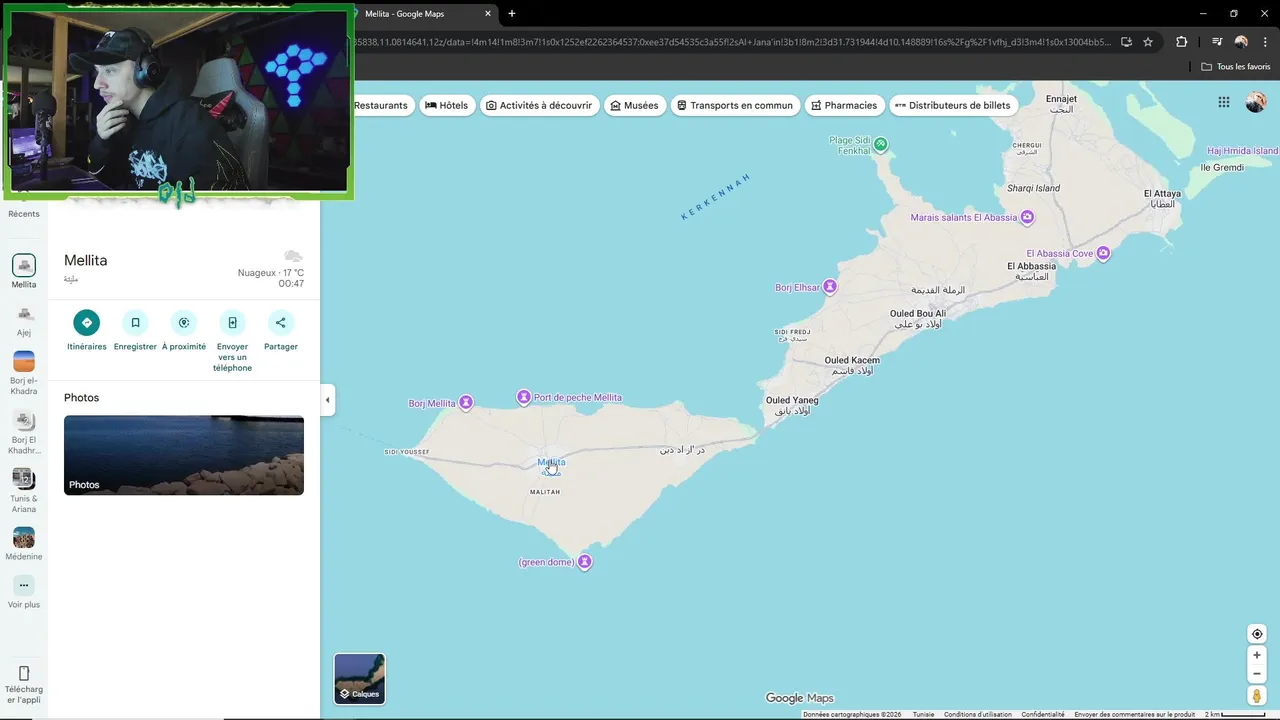Open Médenine recent item in sidebar
The height and width of the screenshot is (720, 1280).
(x=24, y=544)
